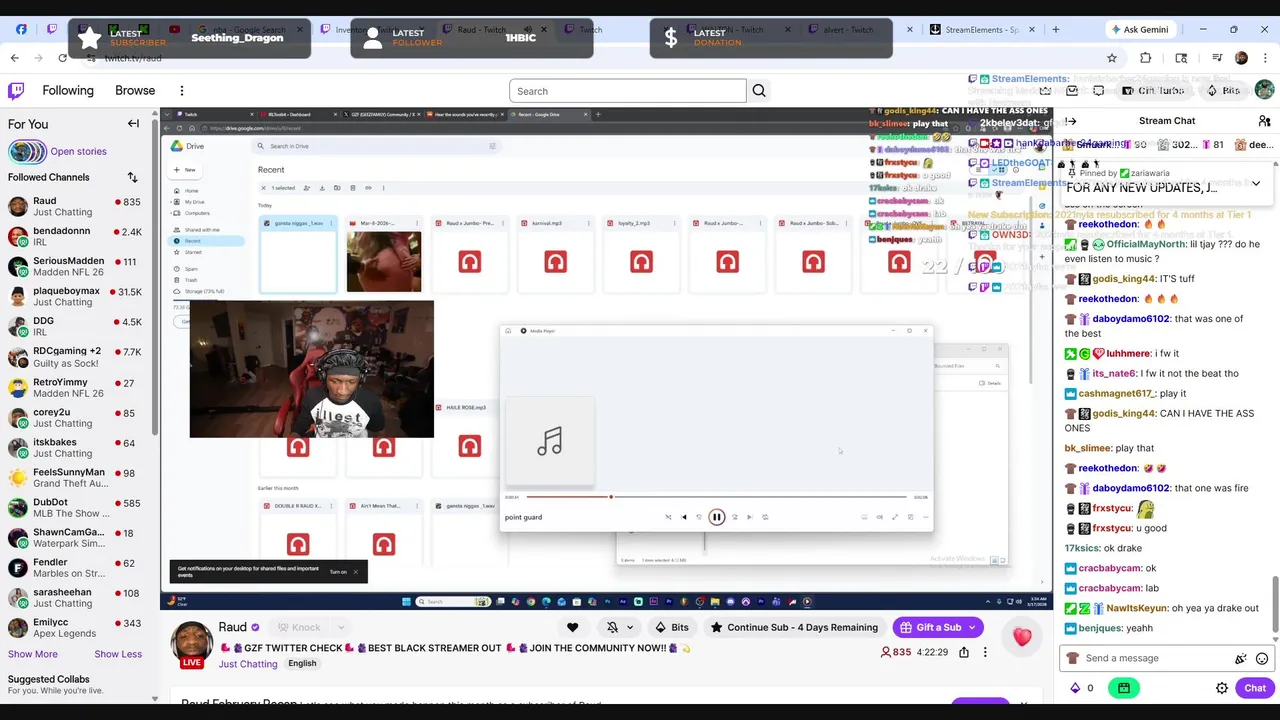Bookmark this page with the star icon
This screenshot has width=1280, height=720.
click(1112, 58)
